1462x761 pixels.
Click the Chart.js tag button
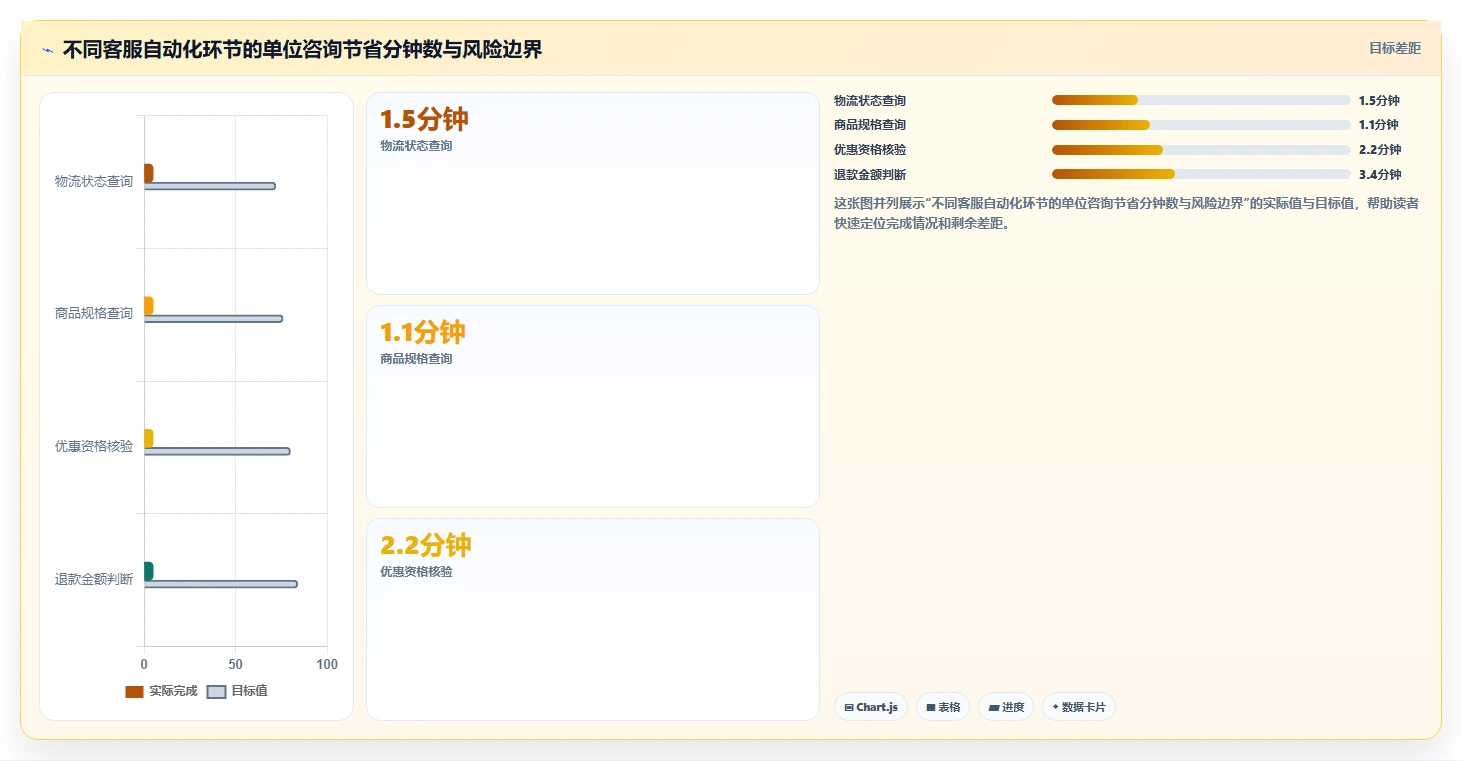pos(871,707)
